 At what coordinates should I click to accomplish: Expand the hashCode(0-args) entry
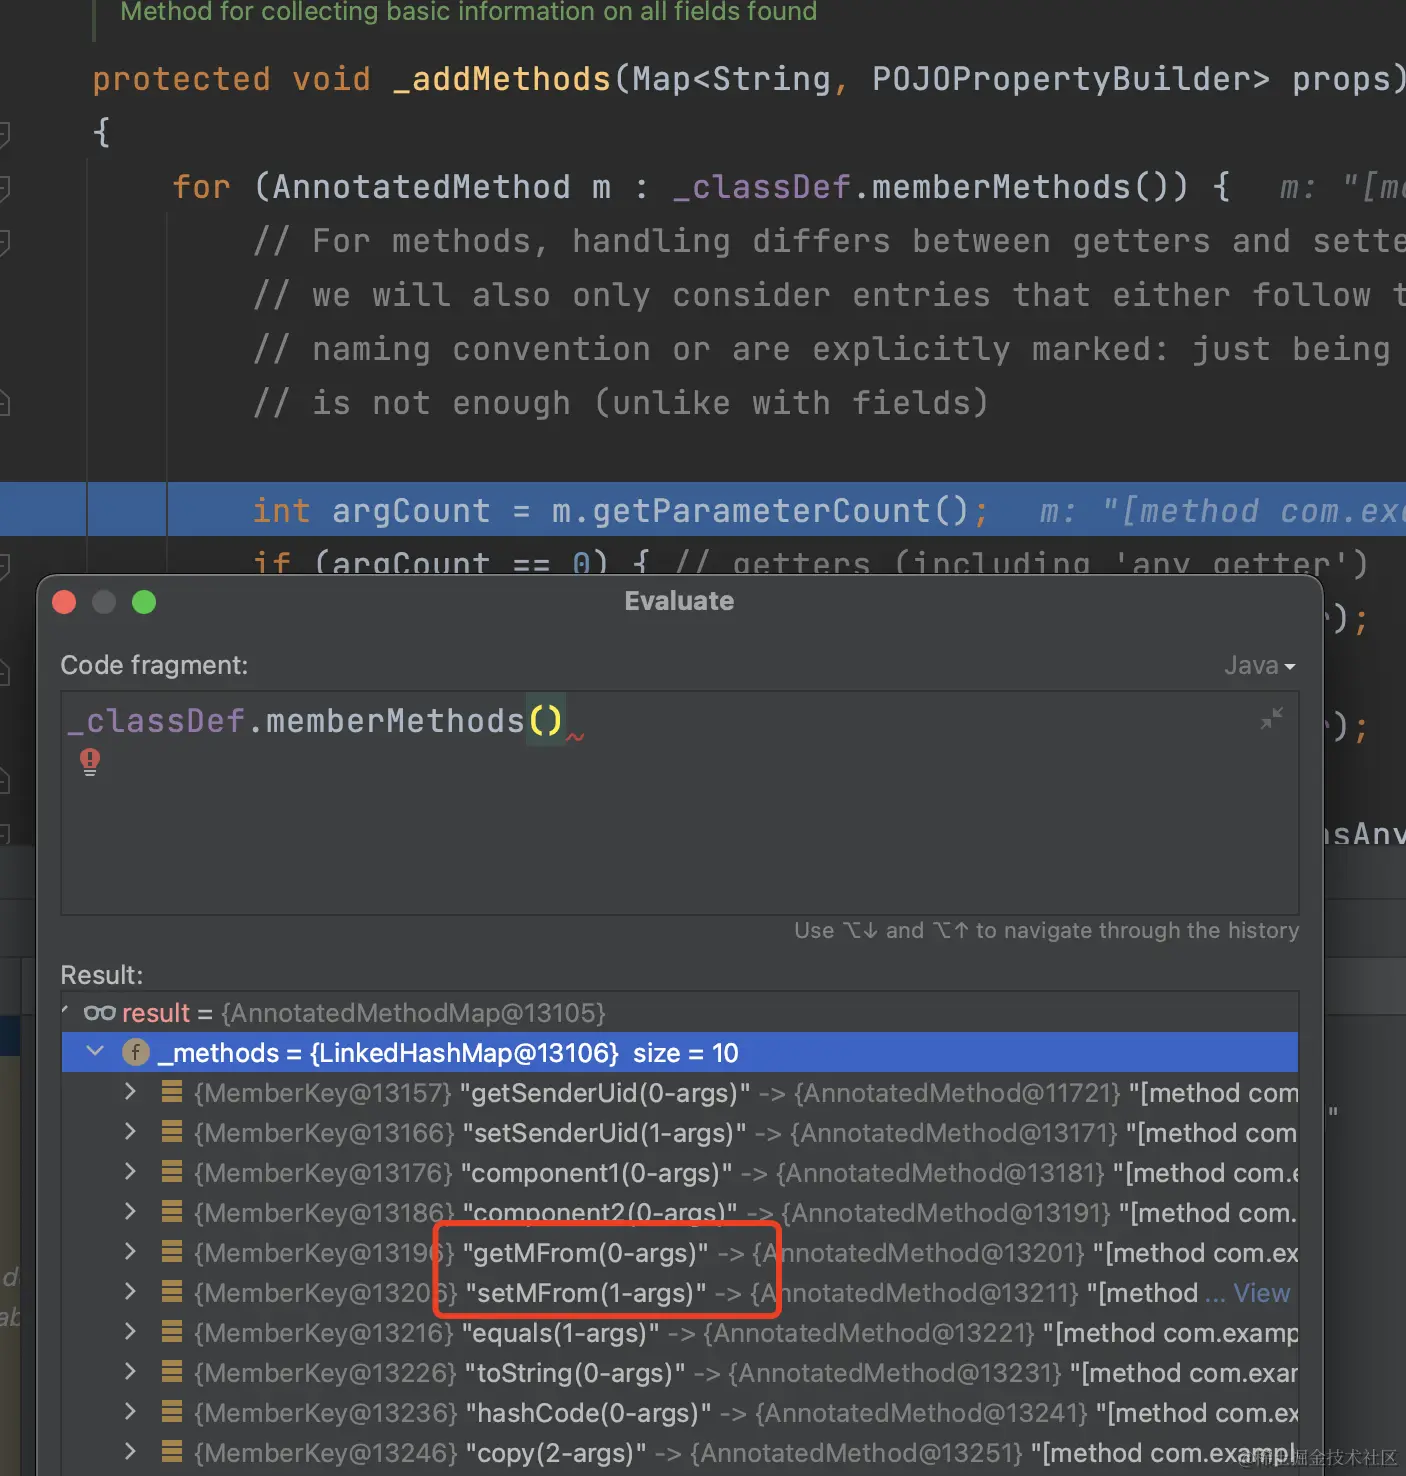pyautogui.click(x=130, y=1412)
